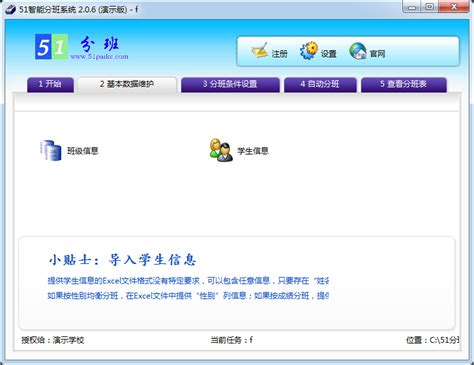Image resolution: width=474 pixels, height=365 pixels.
Task: Click the 学生信息 people icon
Action: [221, 150]
